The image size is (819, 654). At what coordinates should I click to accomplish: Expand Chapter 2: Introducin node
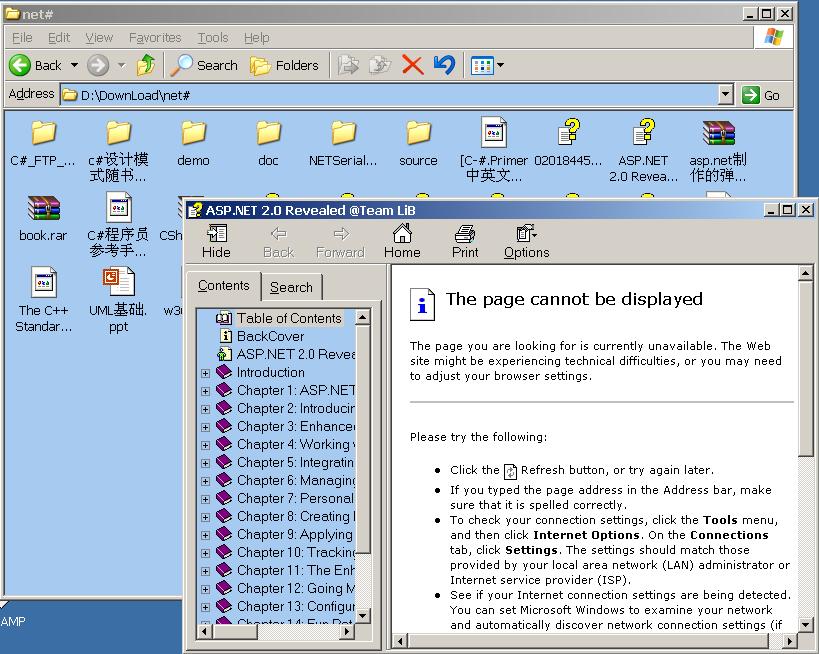205,409
